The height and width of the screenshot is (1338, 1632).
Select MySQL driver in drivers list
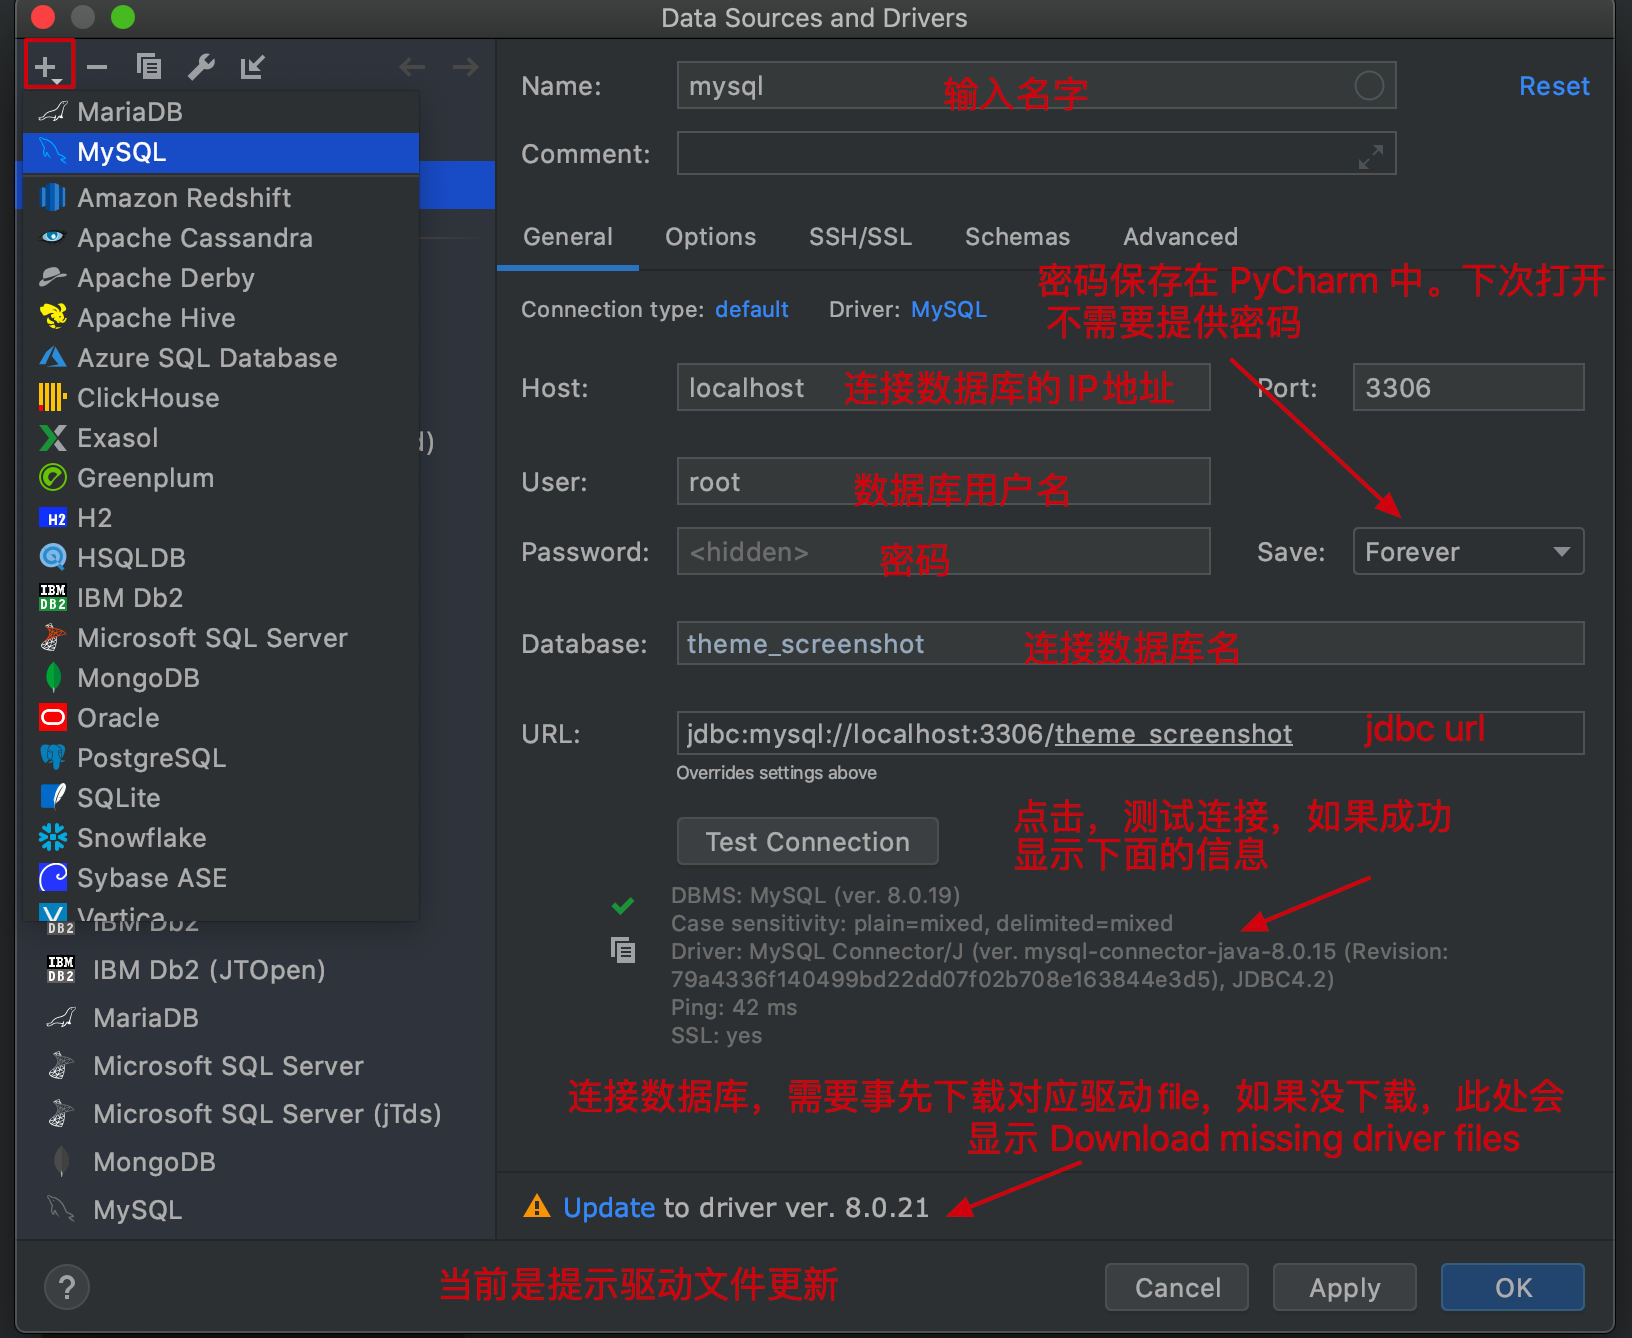click(256, 1210)
